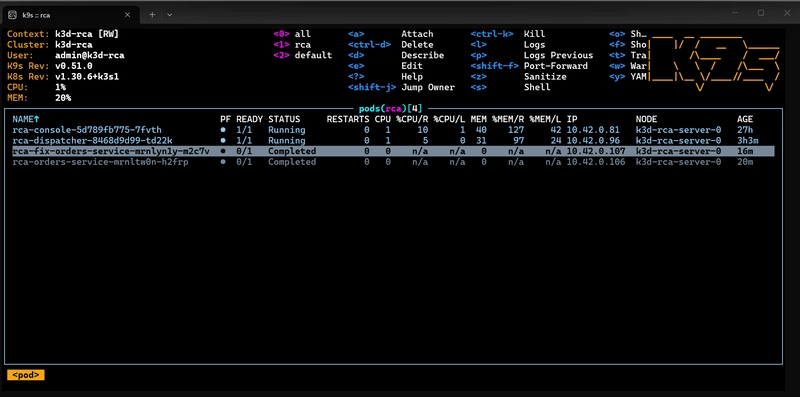This screenshot has height=397, width=800.
Task: Click the port-forward dot of rca-dispatcher row
Action: (223, 141)
